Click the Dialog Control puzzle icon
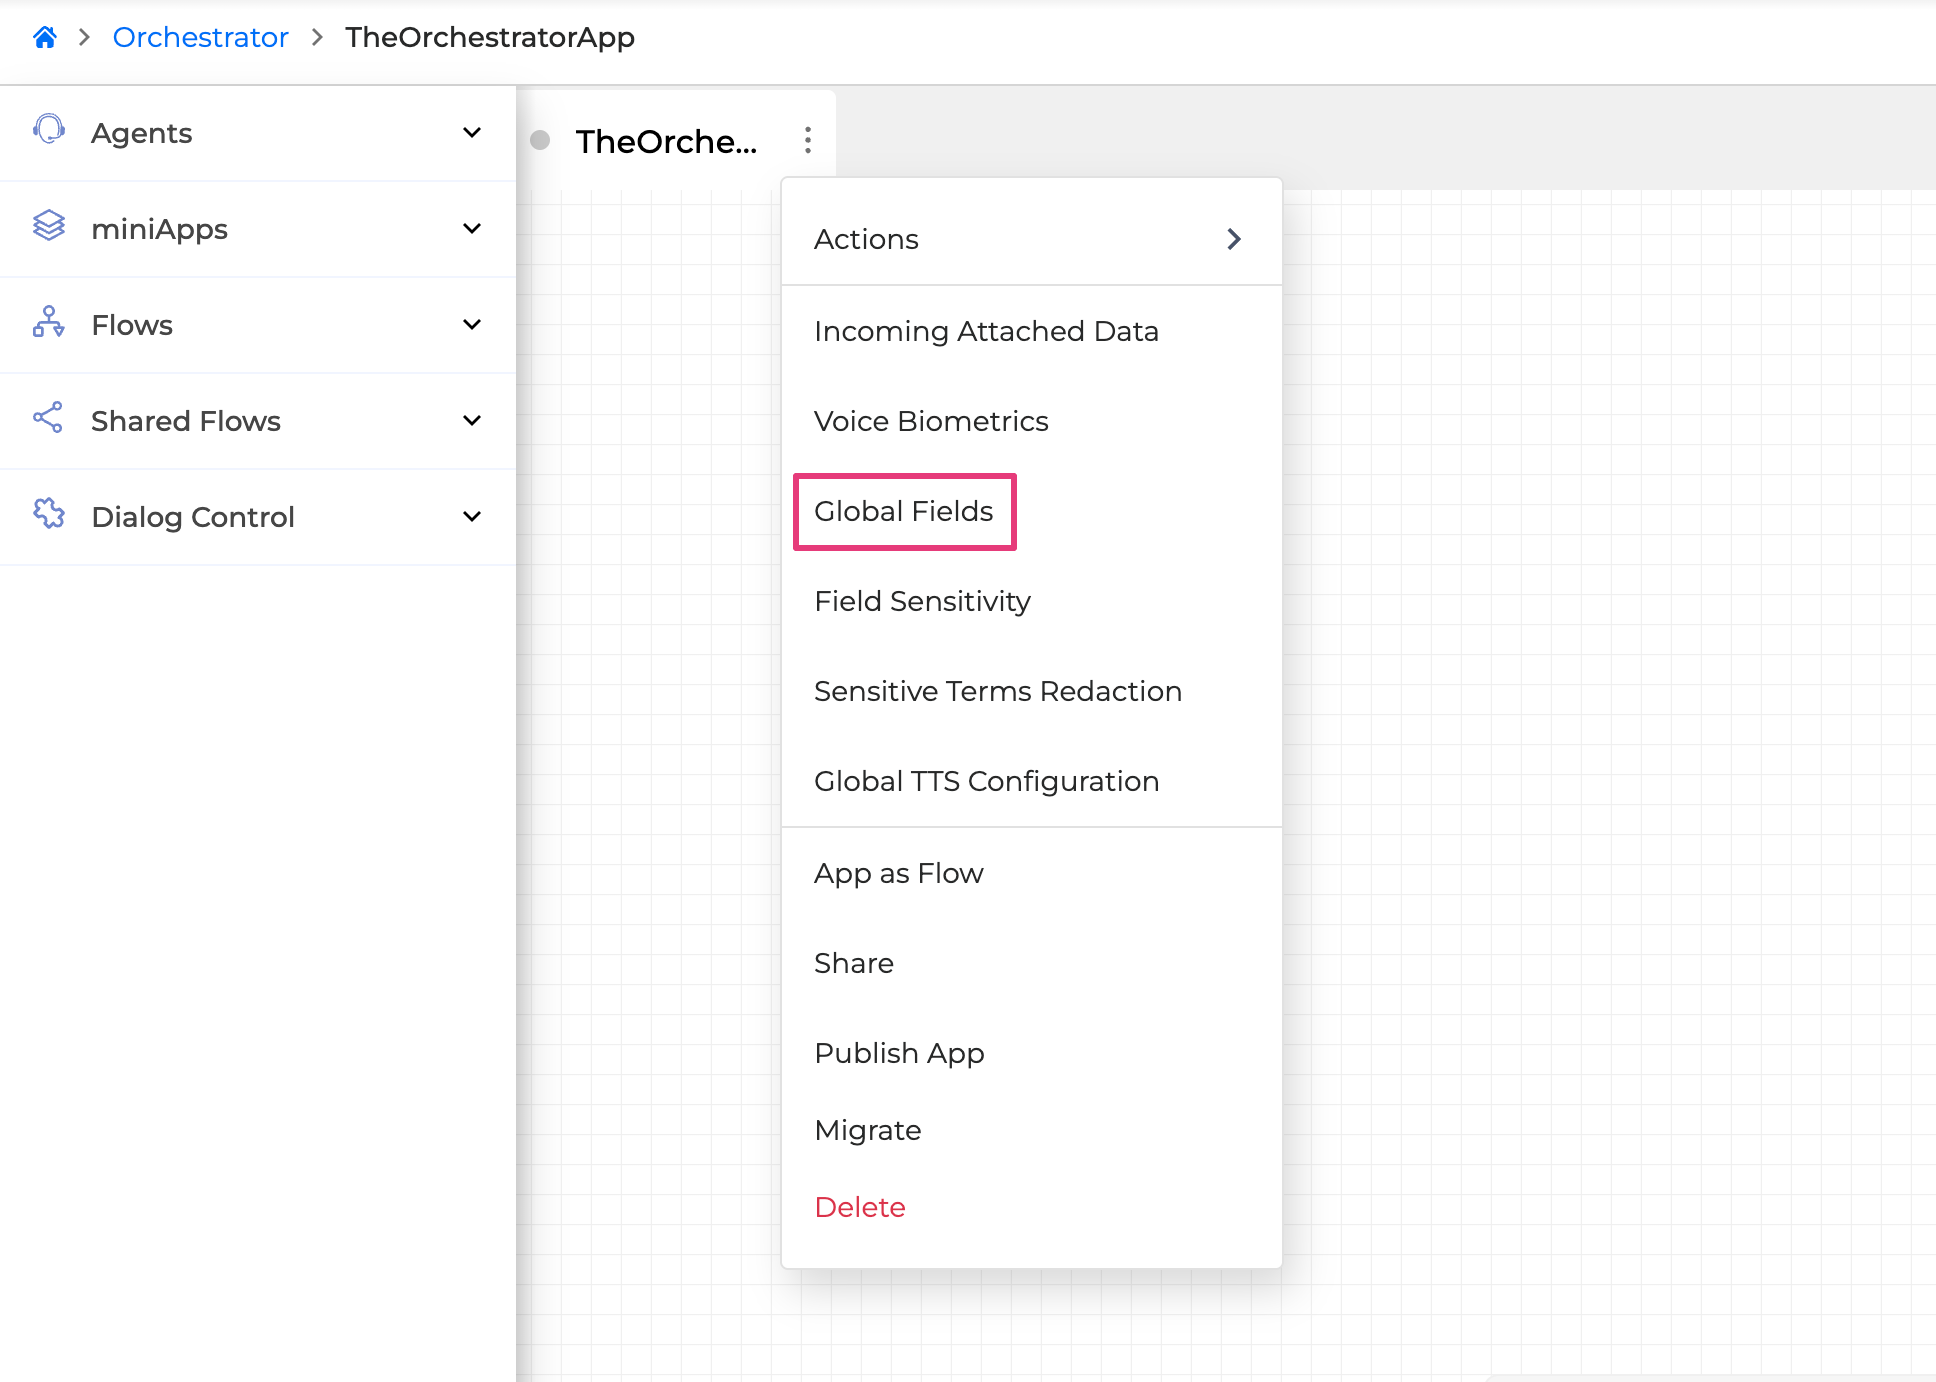Viewport: 1936px width, 1382px height. coord(49,514)
